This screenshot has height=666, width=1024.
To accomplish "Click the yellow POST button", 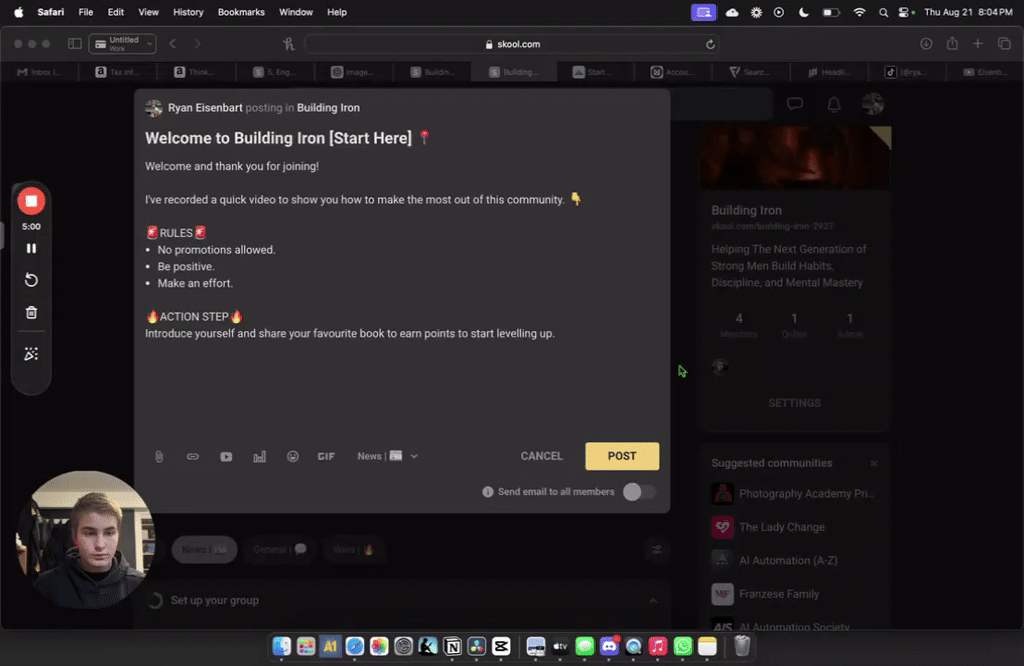I will coord(622,456).
